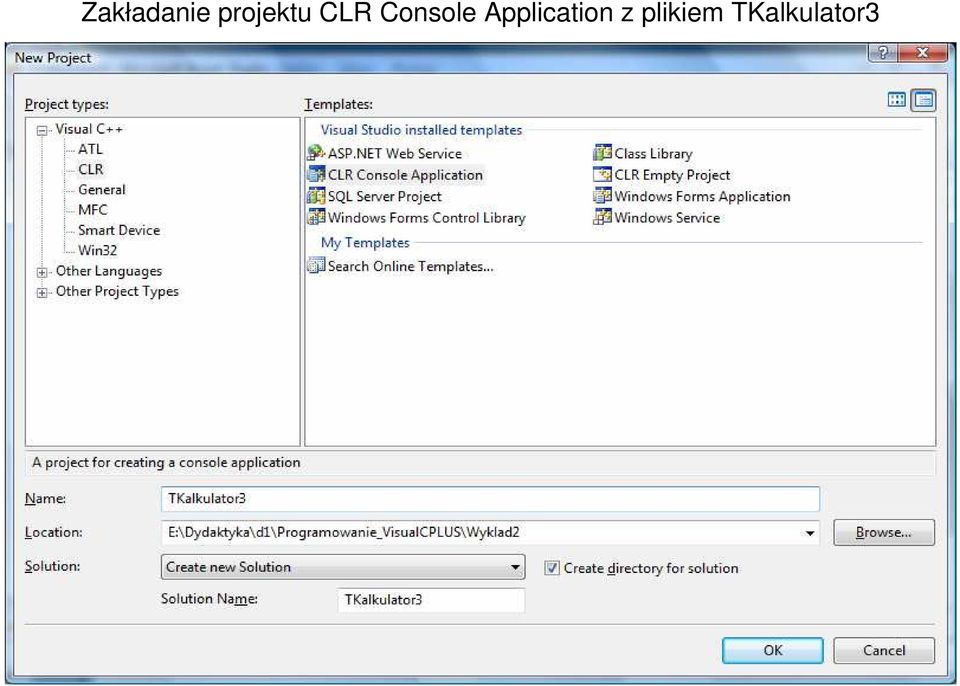Collapse the Visual C++ tree node

[x=42, y=130]
